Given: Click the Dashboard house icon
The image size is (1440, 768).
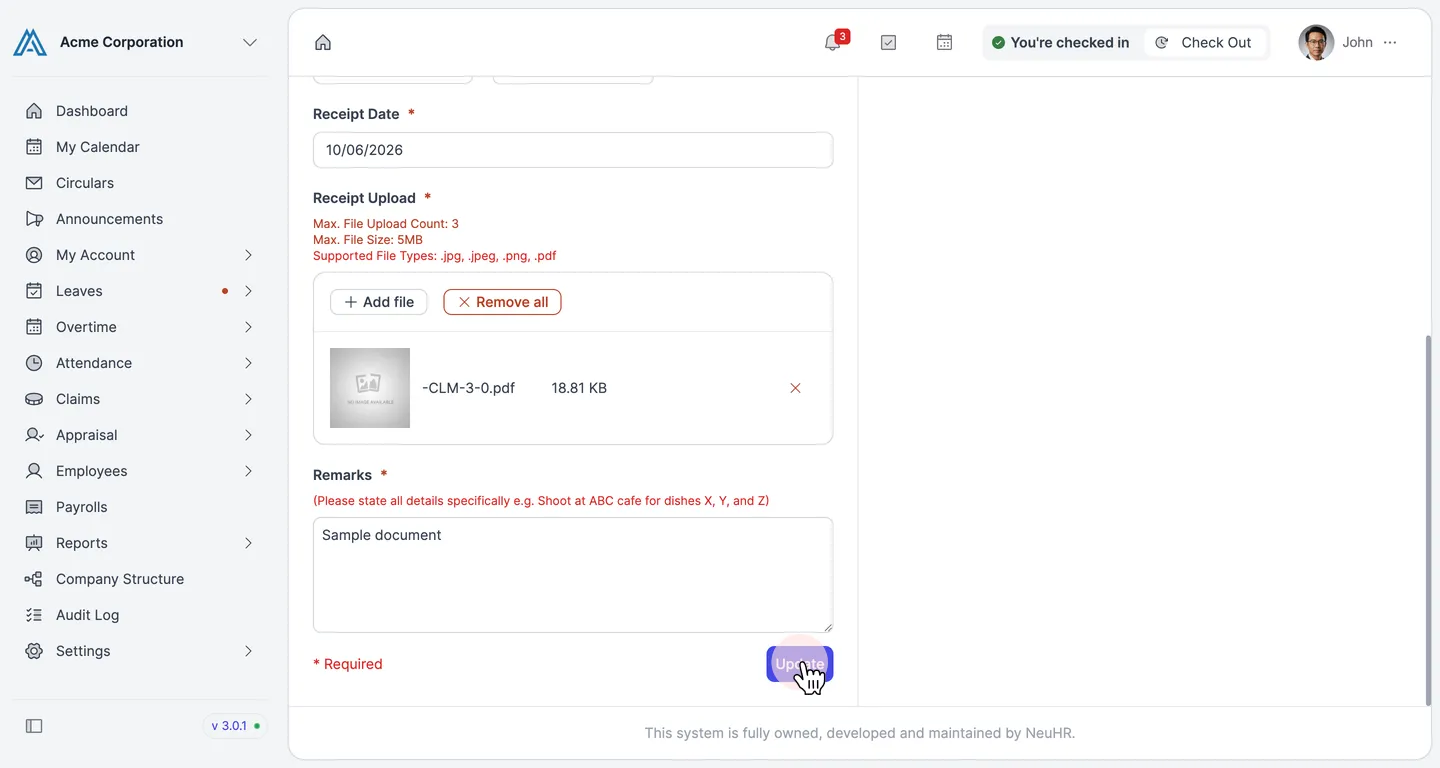Looking at the screenshot, I should coord(34,111).
